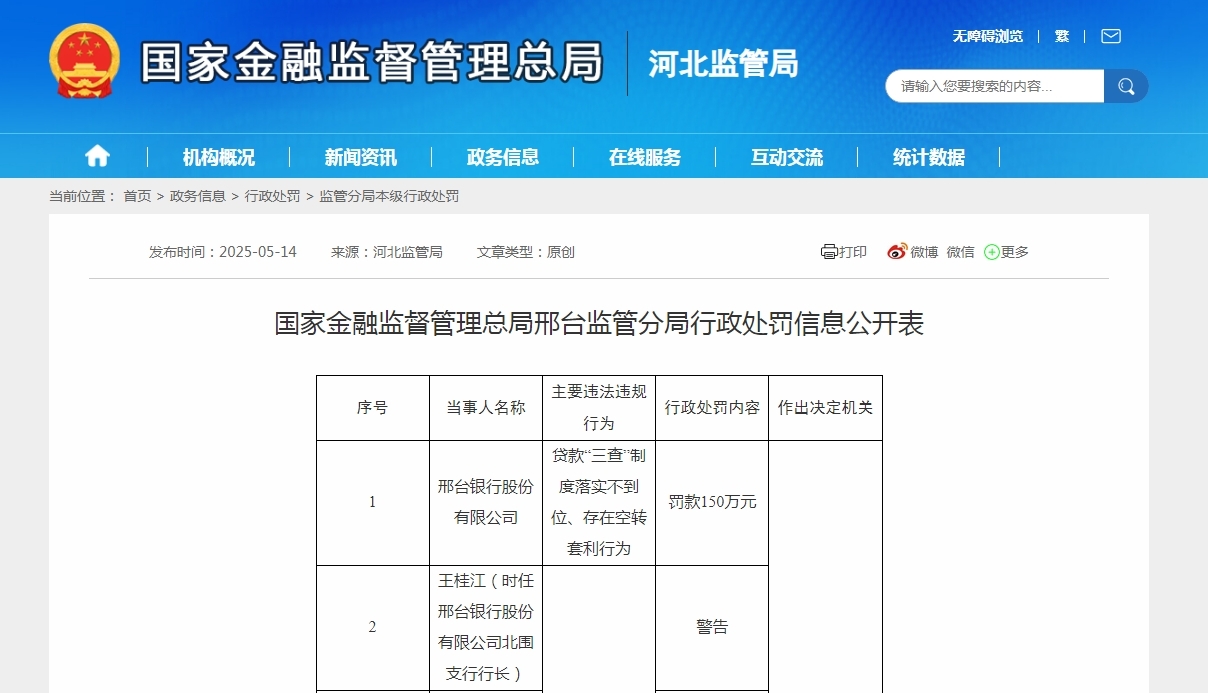Click the print icon above the article

pos(828,251)
